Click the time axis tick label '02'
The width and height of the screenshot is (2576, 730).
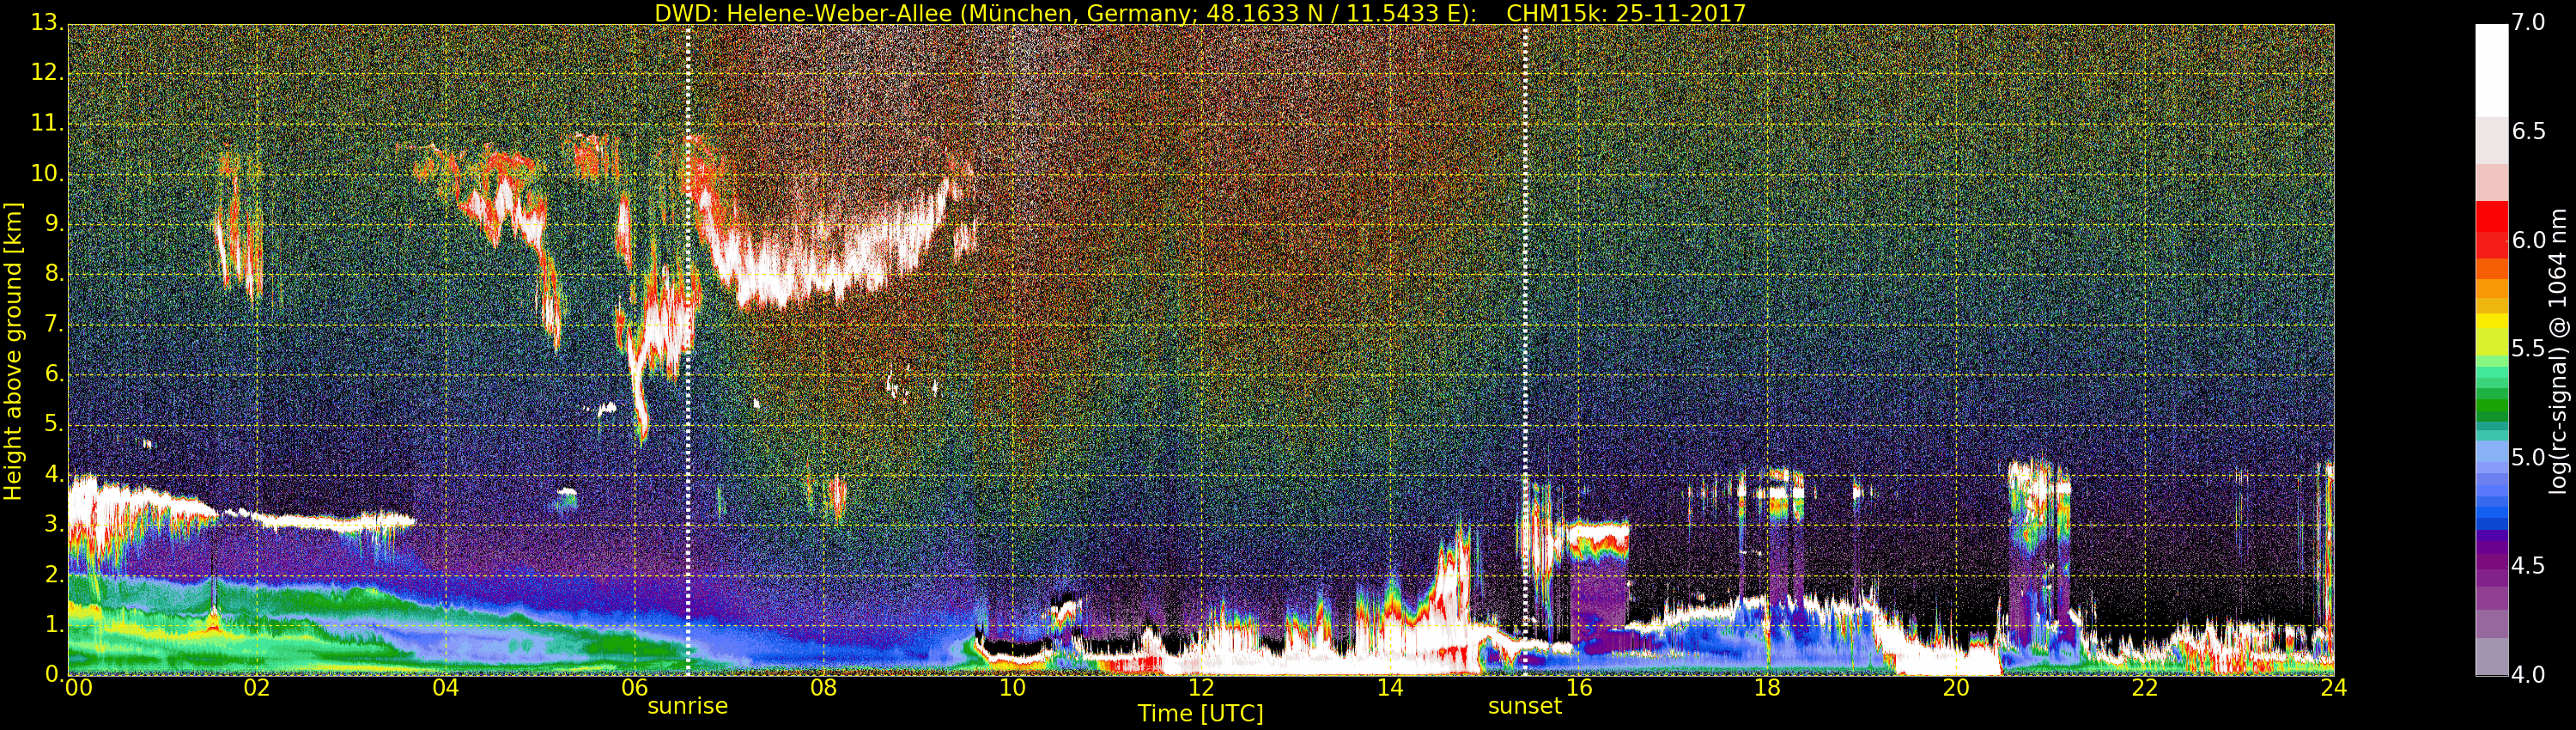pos(257,688)
